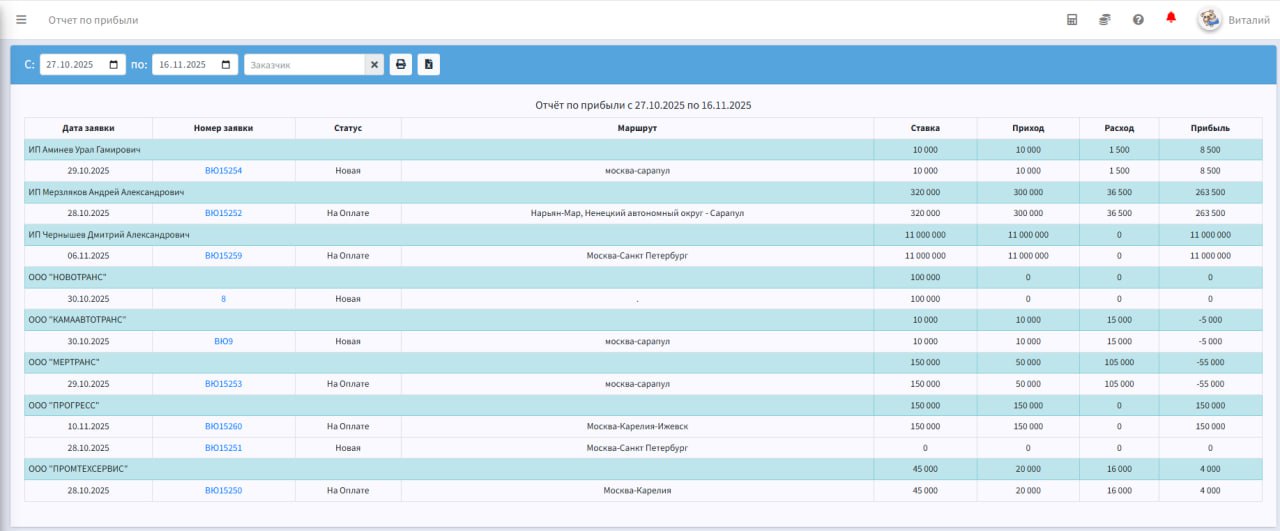
Task: Open calendar picker for start date
Action: 113,64
